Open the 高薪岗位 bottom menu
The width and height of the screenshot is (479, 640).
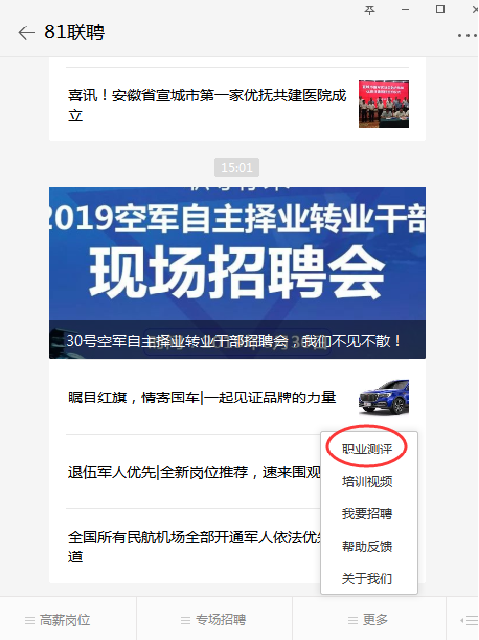click(x=58, y=620)
